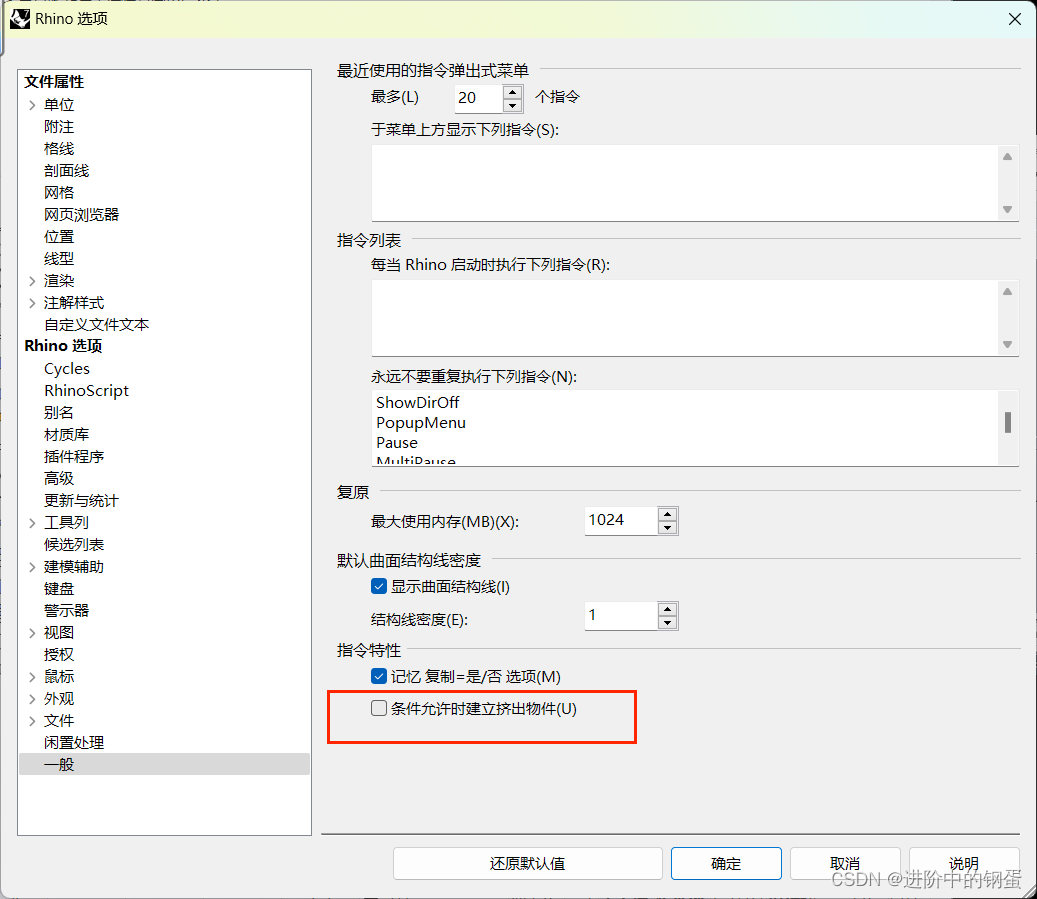The width and height of the screenshot is (1037, 899).
Task: Increase the 最多 command count spinner
Action: (x=513, y=92)
